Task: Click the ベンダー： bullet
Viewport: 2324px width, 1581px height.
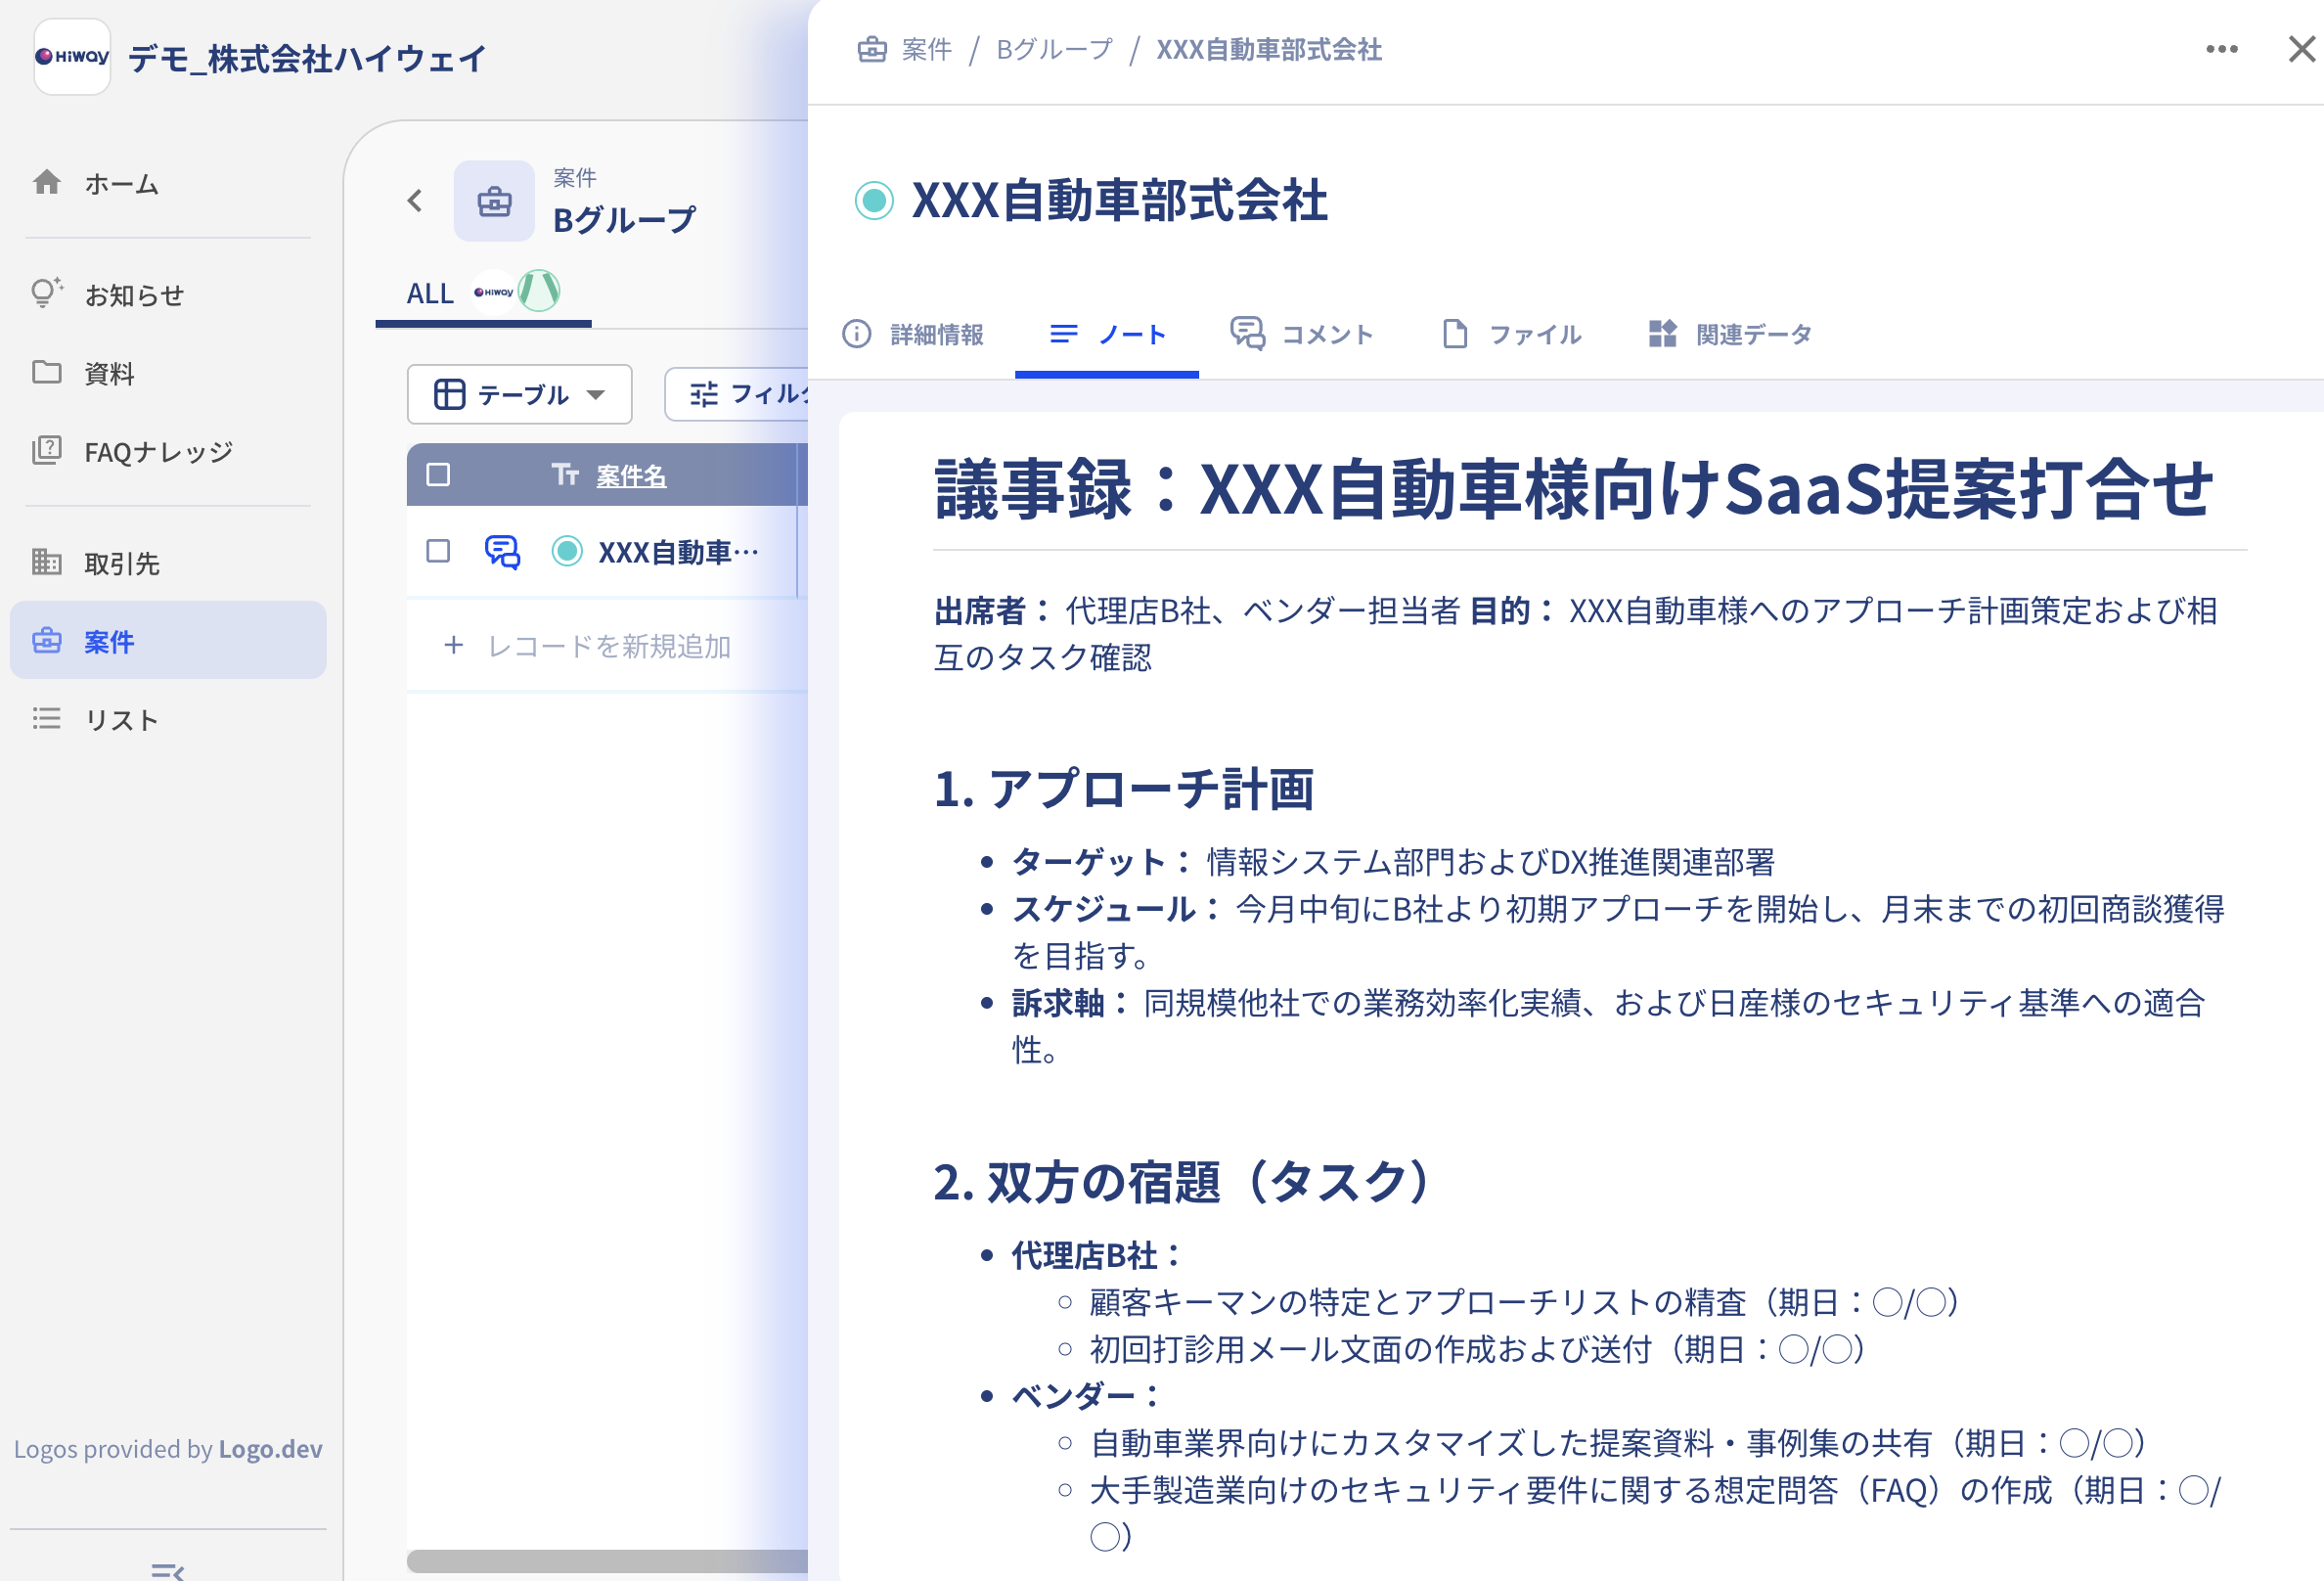Action: point(1085,1396)
